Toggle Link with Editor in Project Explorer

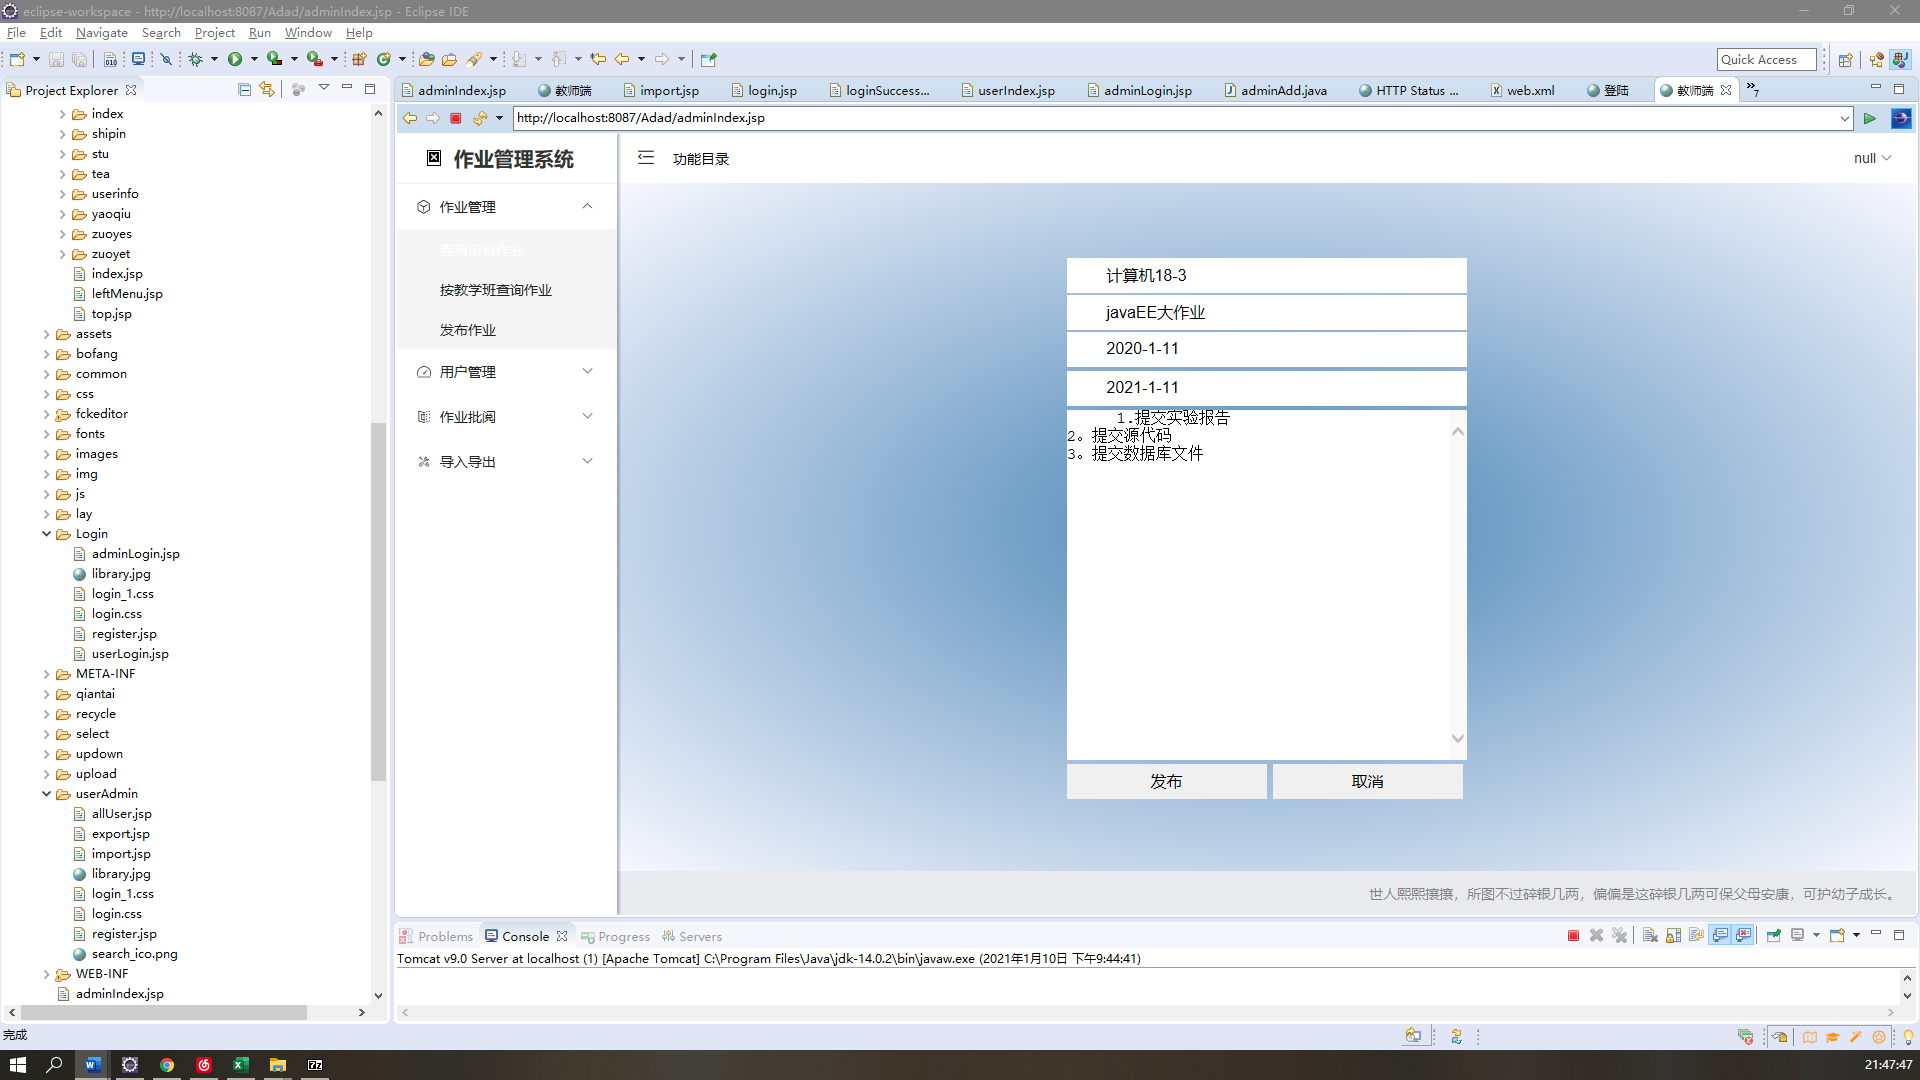click(267, 90)
